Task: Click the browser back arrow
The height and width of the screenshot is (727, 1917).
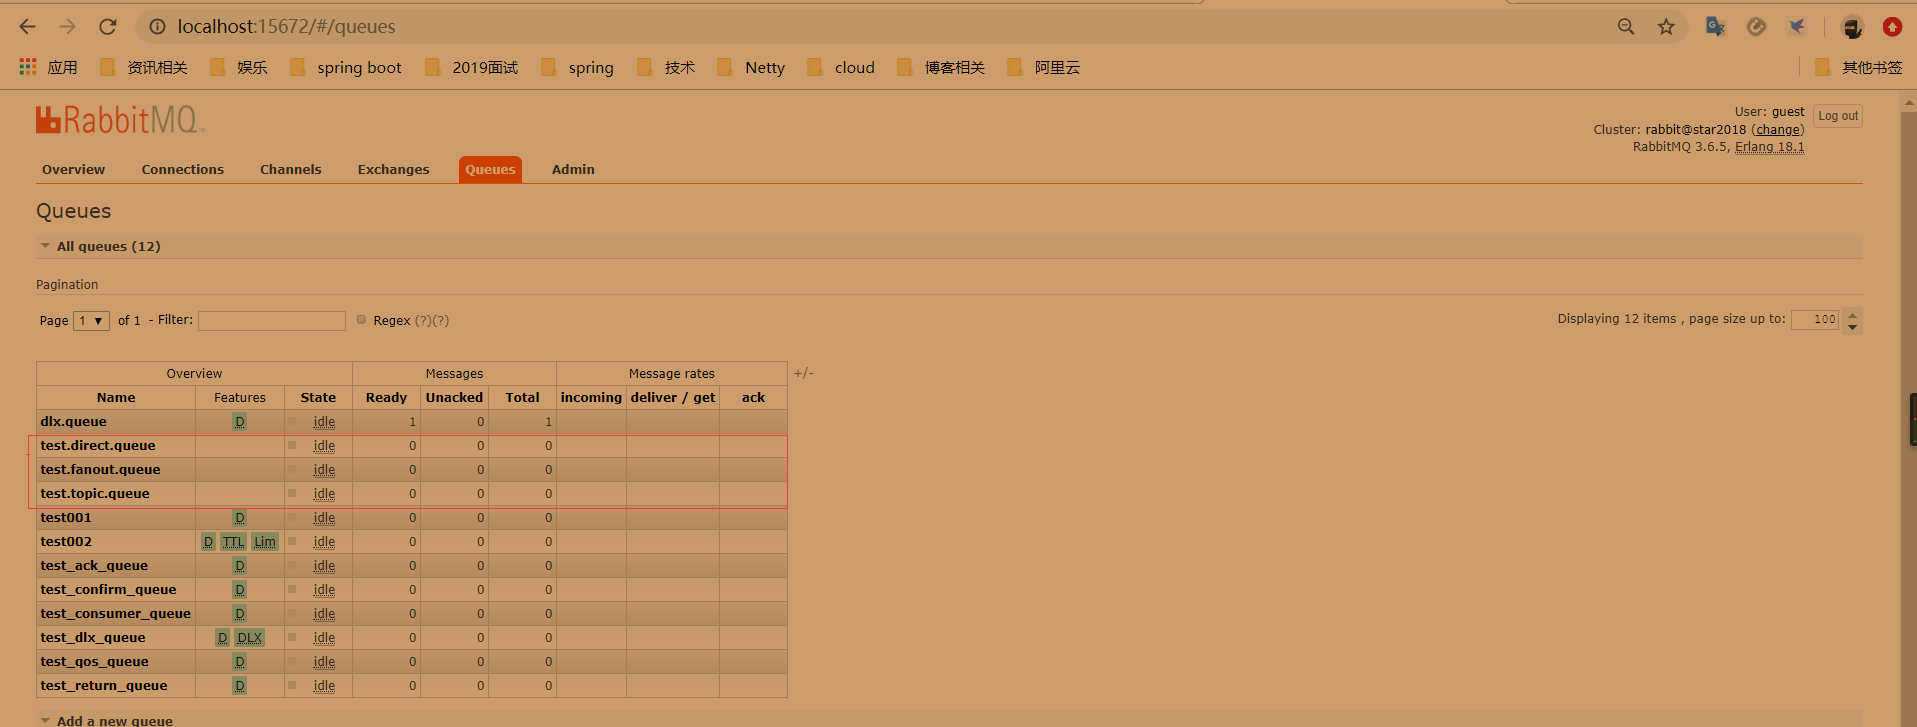Action: 28,27
